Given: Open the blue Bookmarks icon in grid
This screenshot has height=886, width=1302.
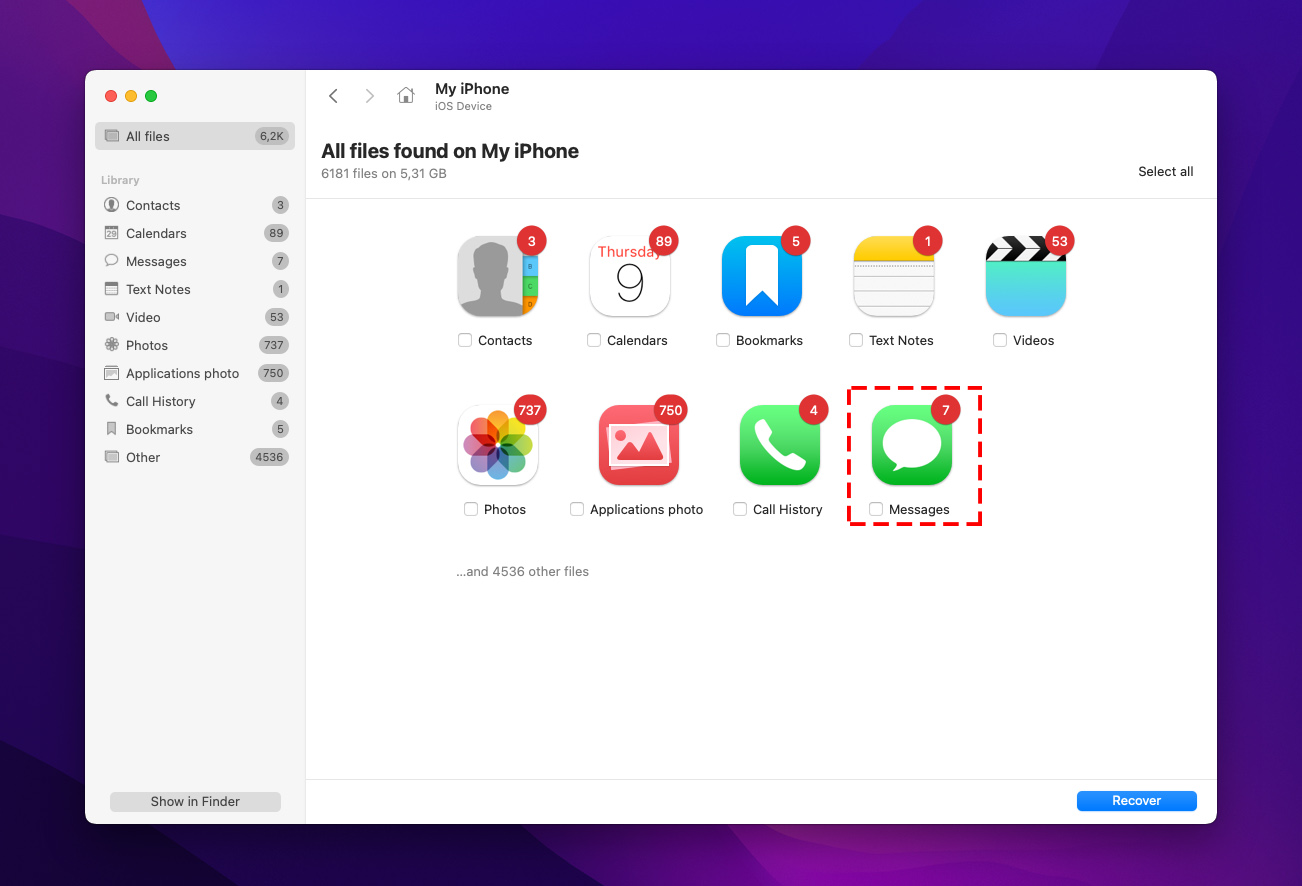Looking at the screenshot, I should (762, 277).
